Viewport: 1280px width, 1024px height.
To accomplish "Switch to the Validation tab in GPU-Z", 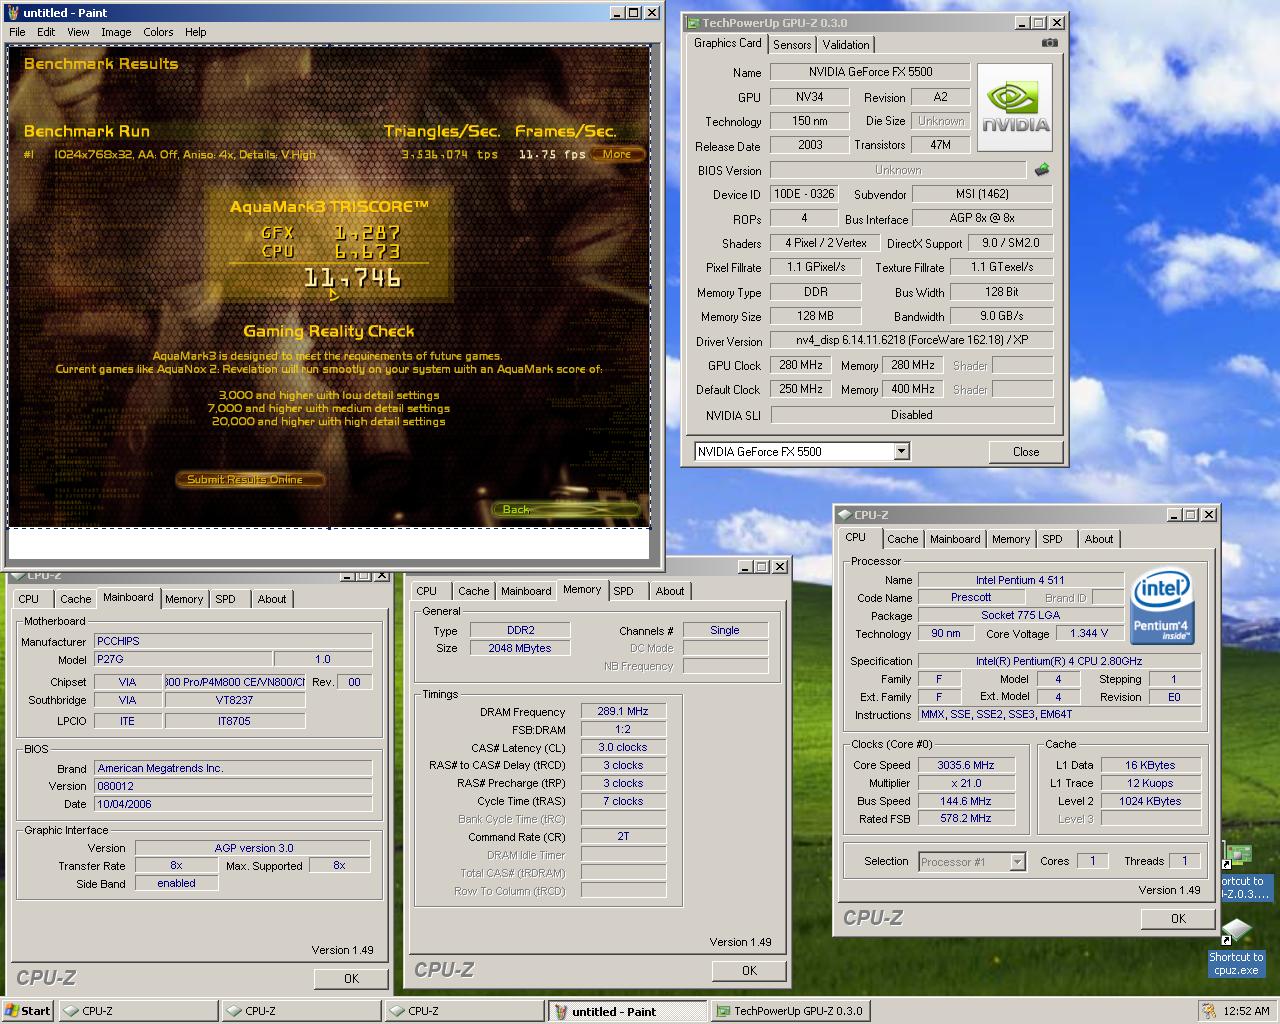I will click(846, 45).
